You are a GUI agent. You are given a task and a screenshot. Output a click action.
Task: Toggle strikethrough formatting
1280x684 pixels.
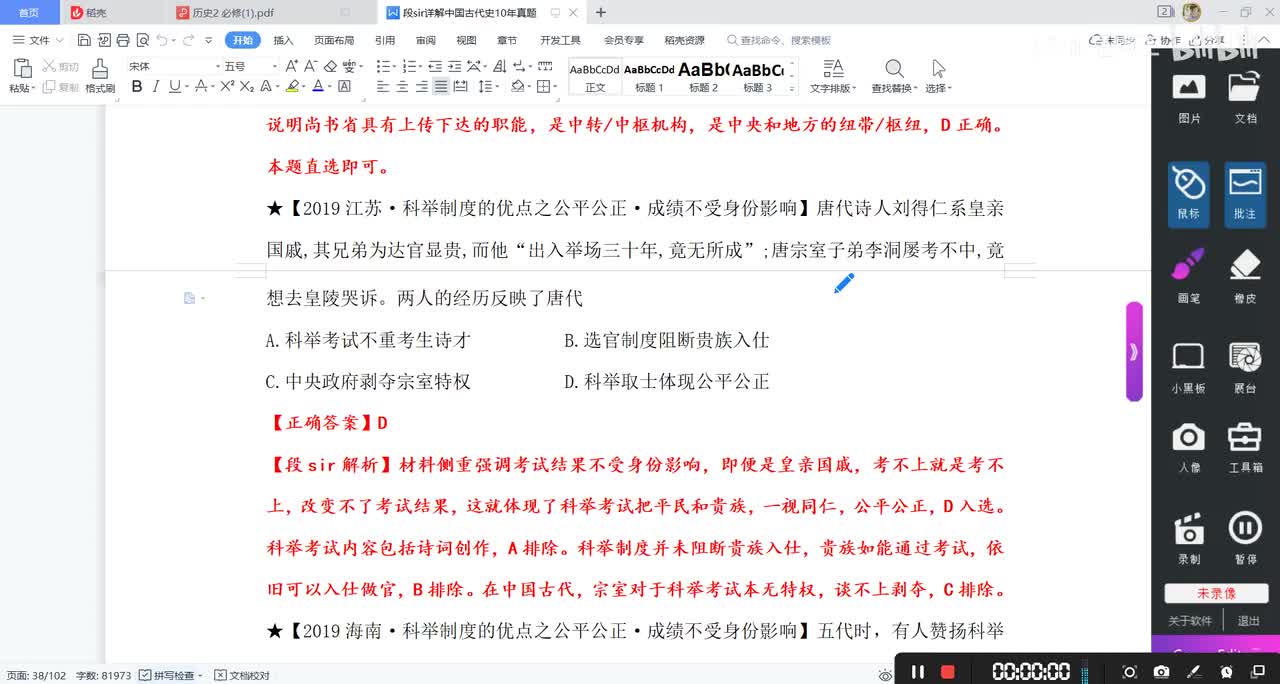point(201,87)
